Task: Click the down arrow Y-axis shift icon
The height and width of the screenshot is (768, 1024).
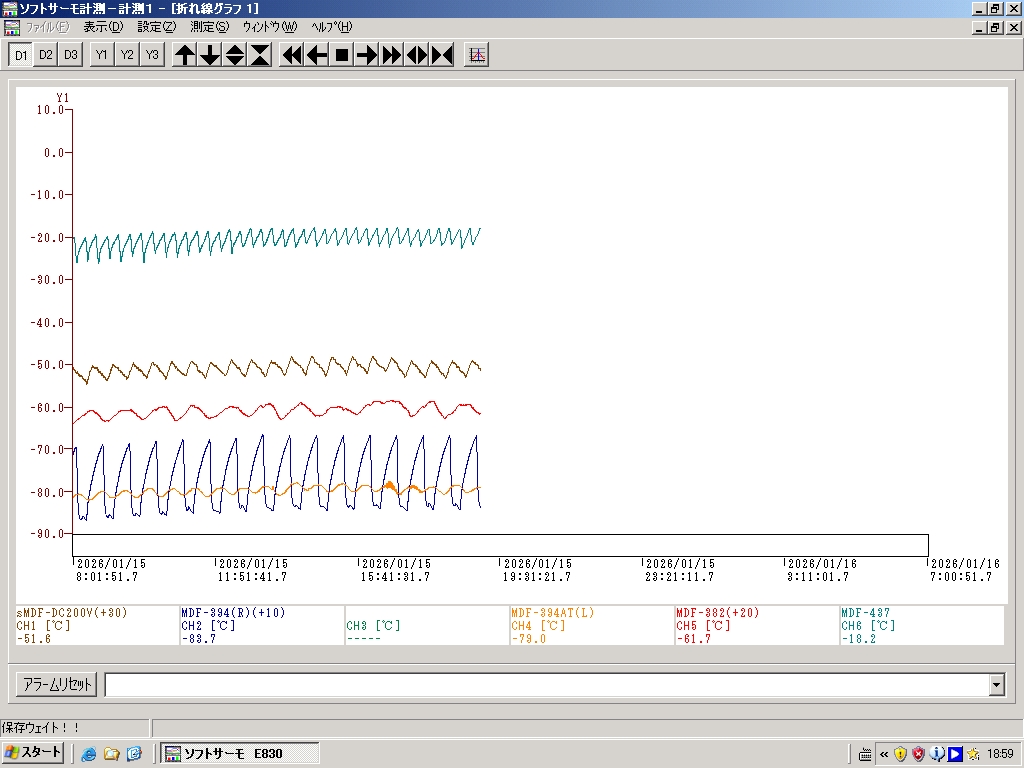Action: [x=210, y=55]
